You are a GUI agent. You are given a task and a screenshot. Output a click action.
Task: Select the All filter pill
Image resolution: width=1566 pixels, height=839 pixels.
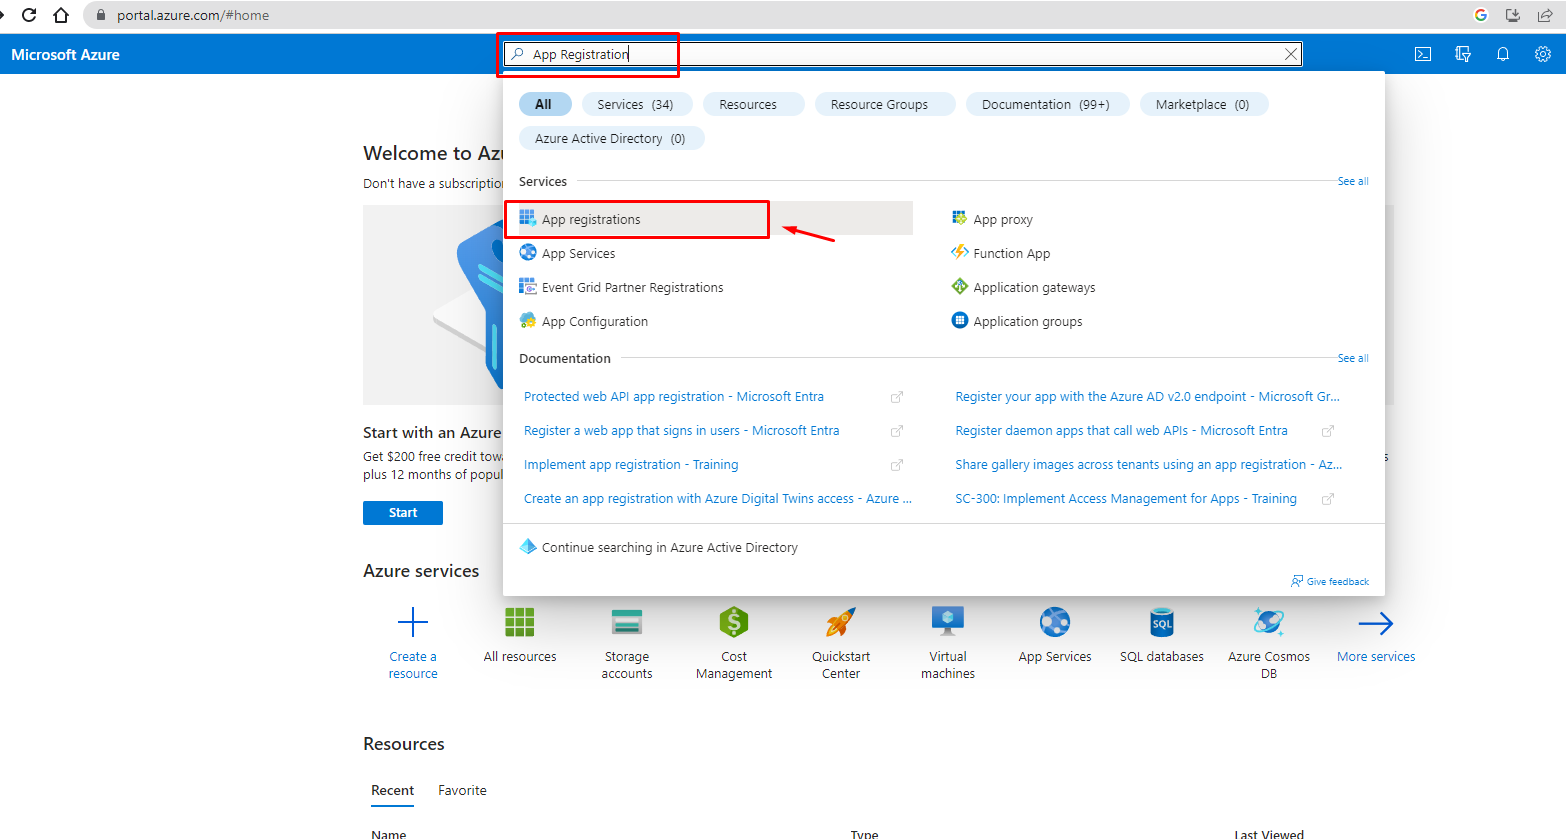(544, 104)
